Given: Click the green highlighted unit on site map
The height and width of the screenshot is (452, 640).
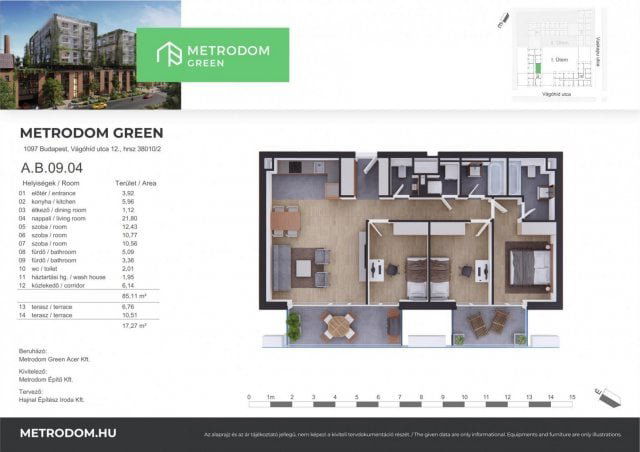Looking at the screenshot, I should coord(538,69).
